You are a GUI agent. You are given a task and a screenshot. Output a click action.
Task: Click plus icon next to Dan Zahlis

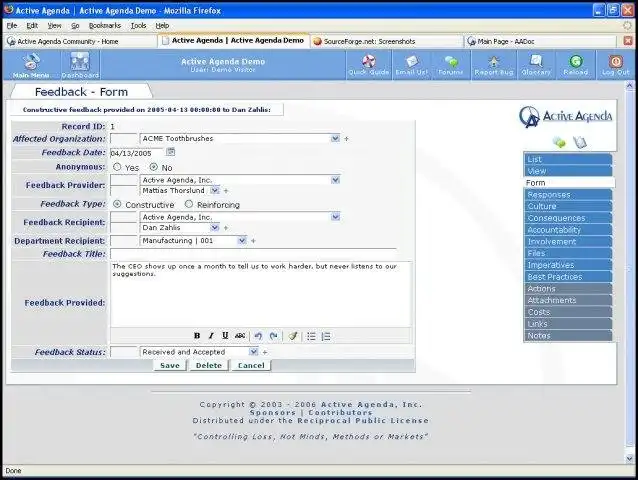pos(226,228)
